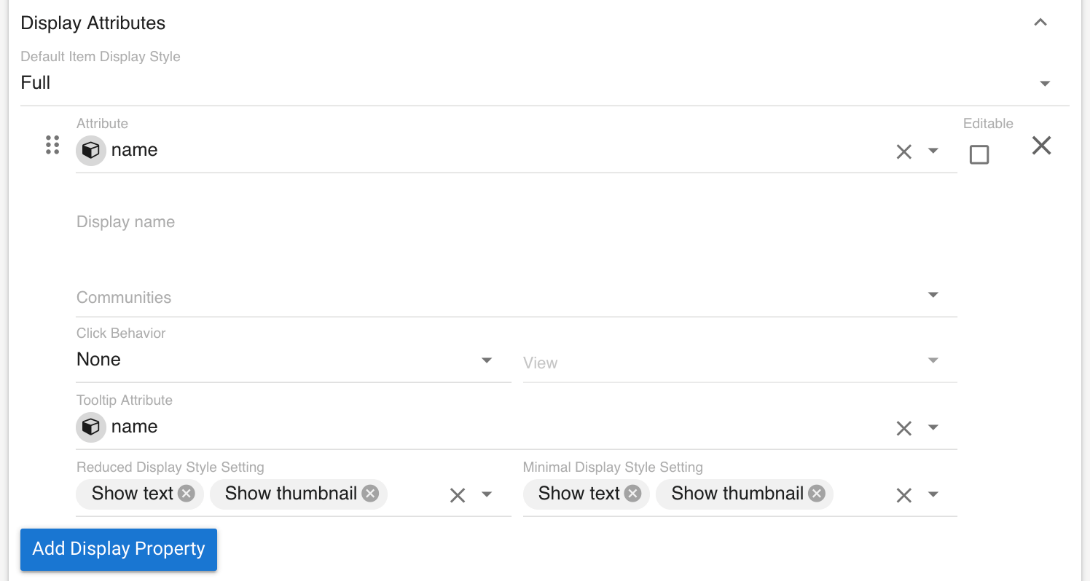Expand the Communities dropdown
The image size is (1090, 581).
coord(933,295)
